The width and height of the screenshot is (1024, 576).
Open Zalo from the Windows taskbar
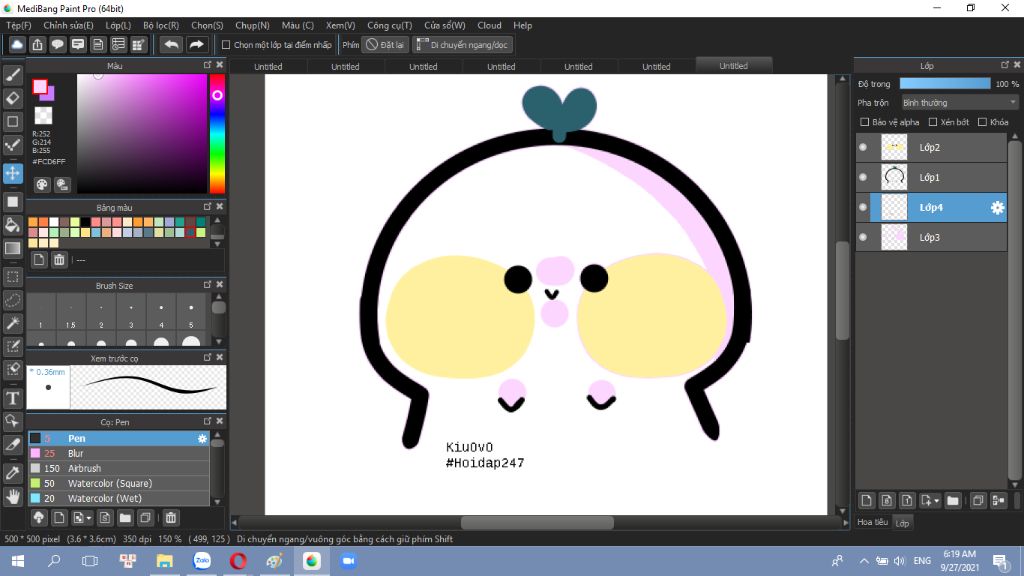(202, 561)
